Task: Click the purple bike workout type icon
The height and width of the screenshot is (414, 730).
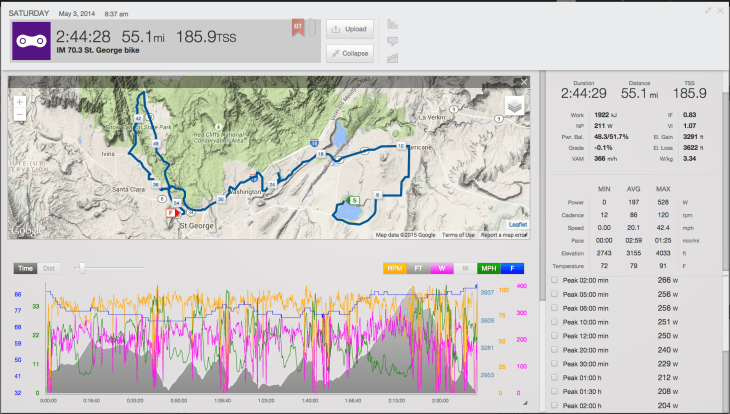Action: [x=29, y=41]
